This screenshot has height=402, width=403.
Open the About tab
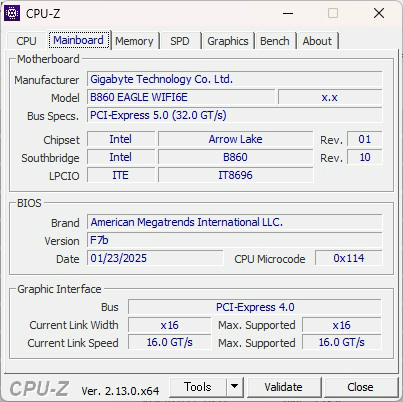point(317,41)
